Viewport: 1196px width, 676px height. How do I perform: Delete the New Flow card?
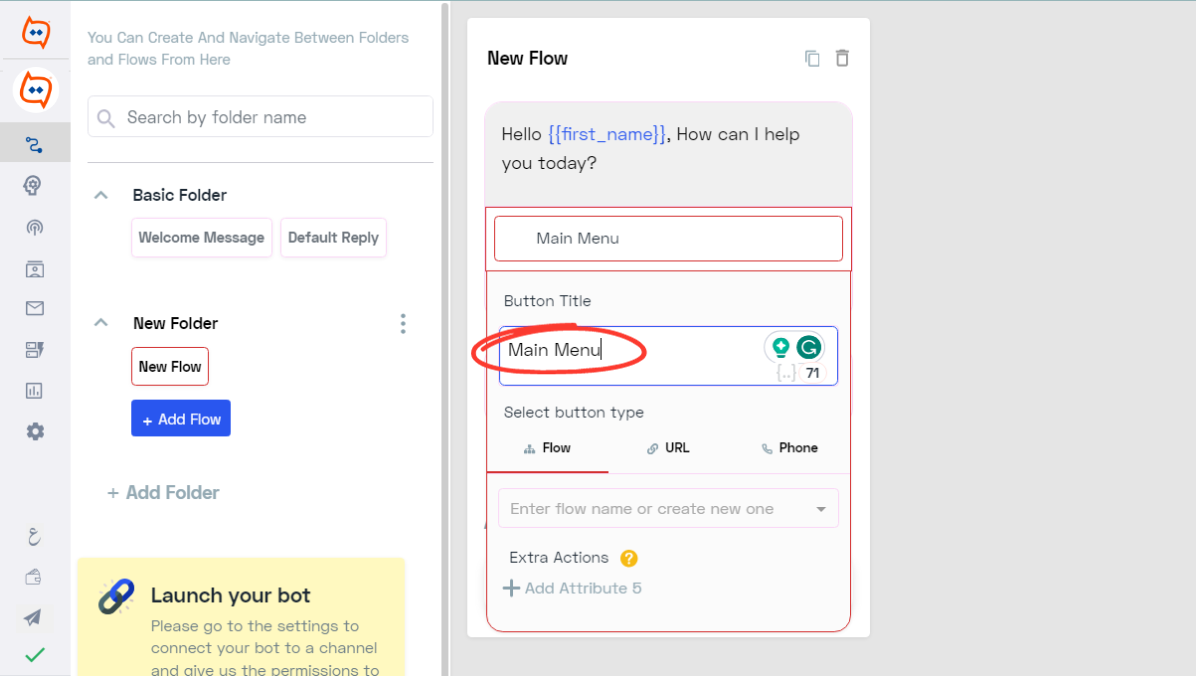[x=842, y=58]
